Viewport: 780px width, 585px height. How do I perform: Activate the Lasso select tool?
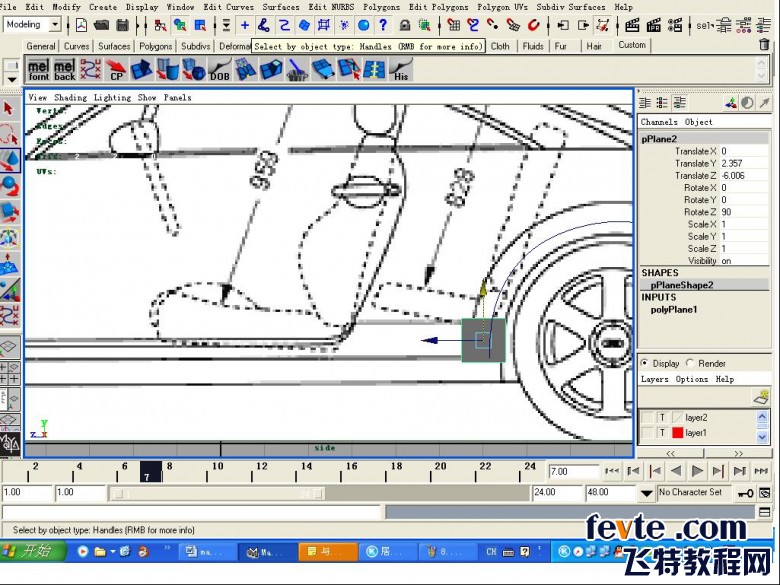pyautogui.click(x=9, y=134)
